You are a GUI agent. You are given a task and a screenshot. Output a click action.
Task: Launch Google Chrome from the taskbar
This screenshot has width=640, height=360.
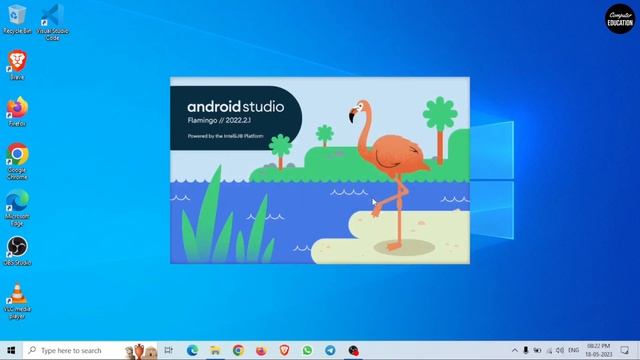238,350
